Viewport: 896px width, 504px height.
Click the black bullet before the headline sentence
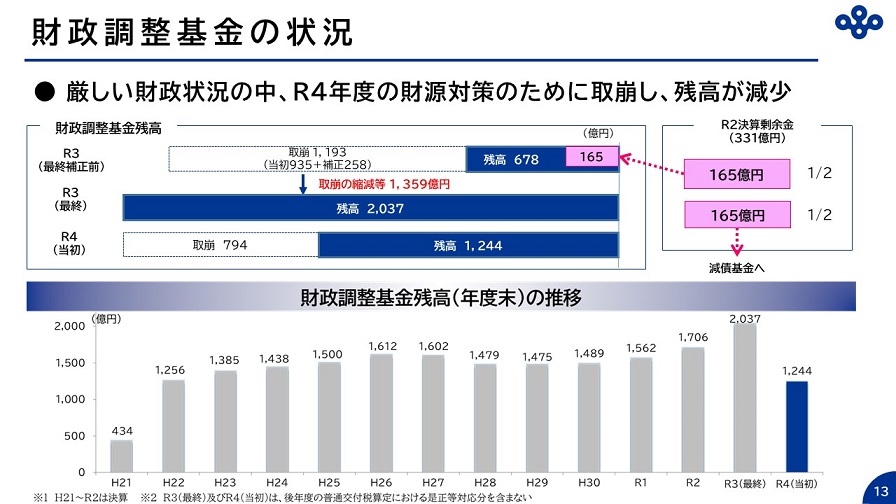click(43, 91)
